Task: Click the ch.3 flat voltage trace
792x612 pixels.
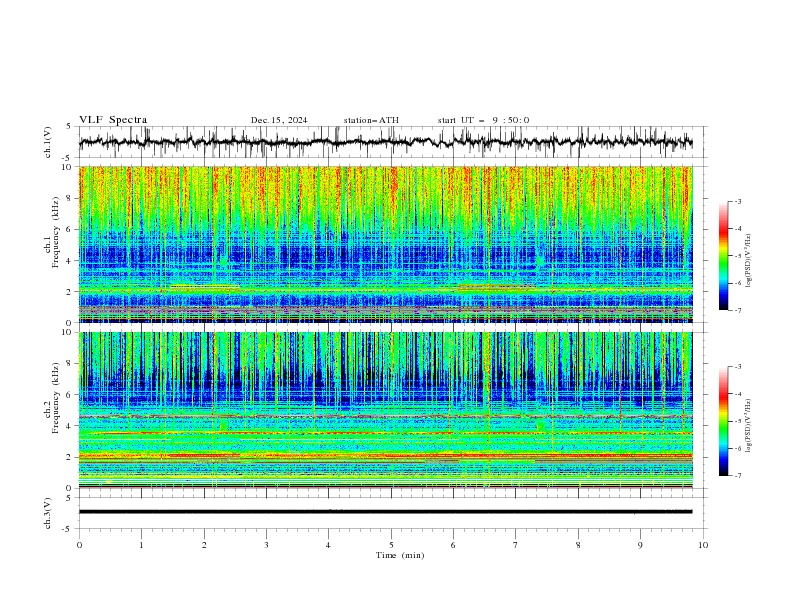Action: pyautogui.click(x=385, y=512)
